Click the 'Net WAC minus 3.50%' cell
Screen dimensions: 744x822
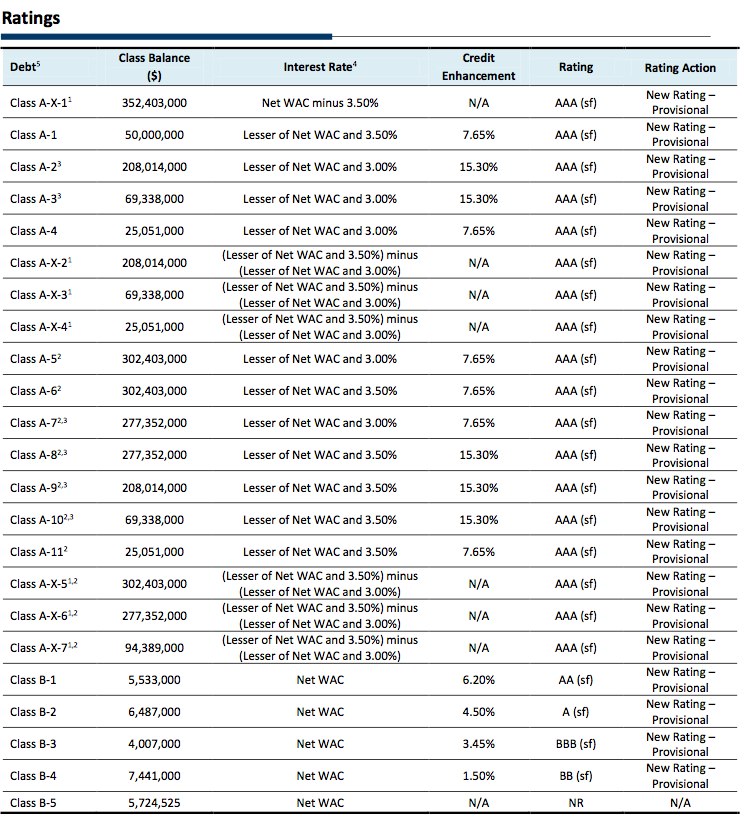[x=320, y=103]
